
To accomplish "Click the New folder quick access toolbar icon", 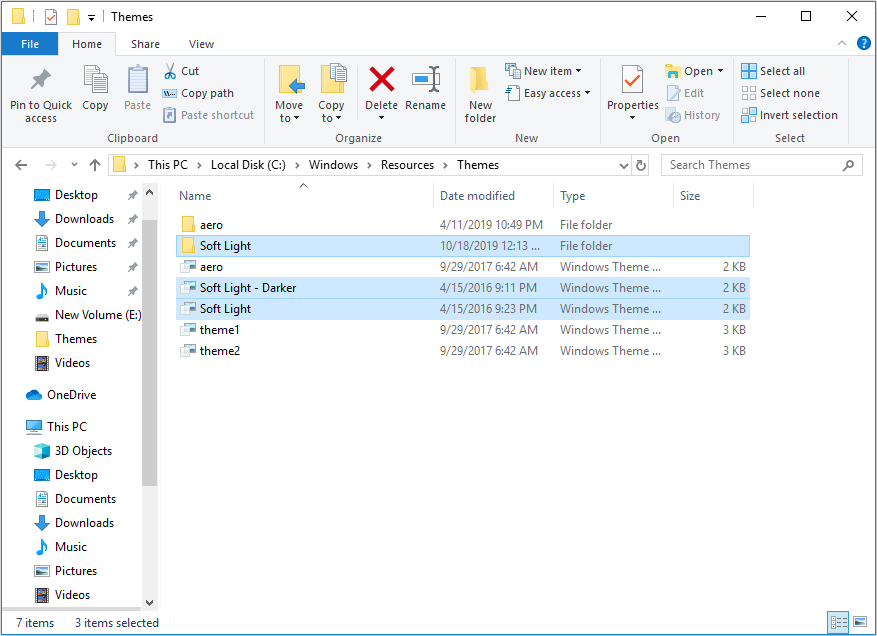I will point(73,17).
